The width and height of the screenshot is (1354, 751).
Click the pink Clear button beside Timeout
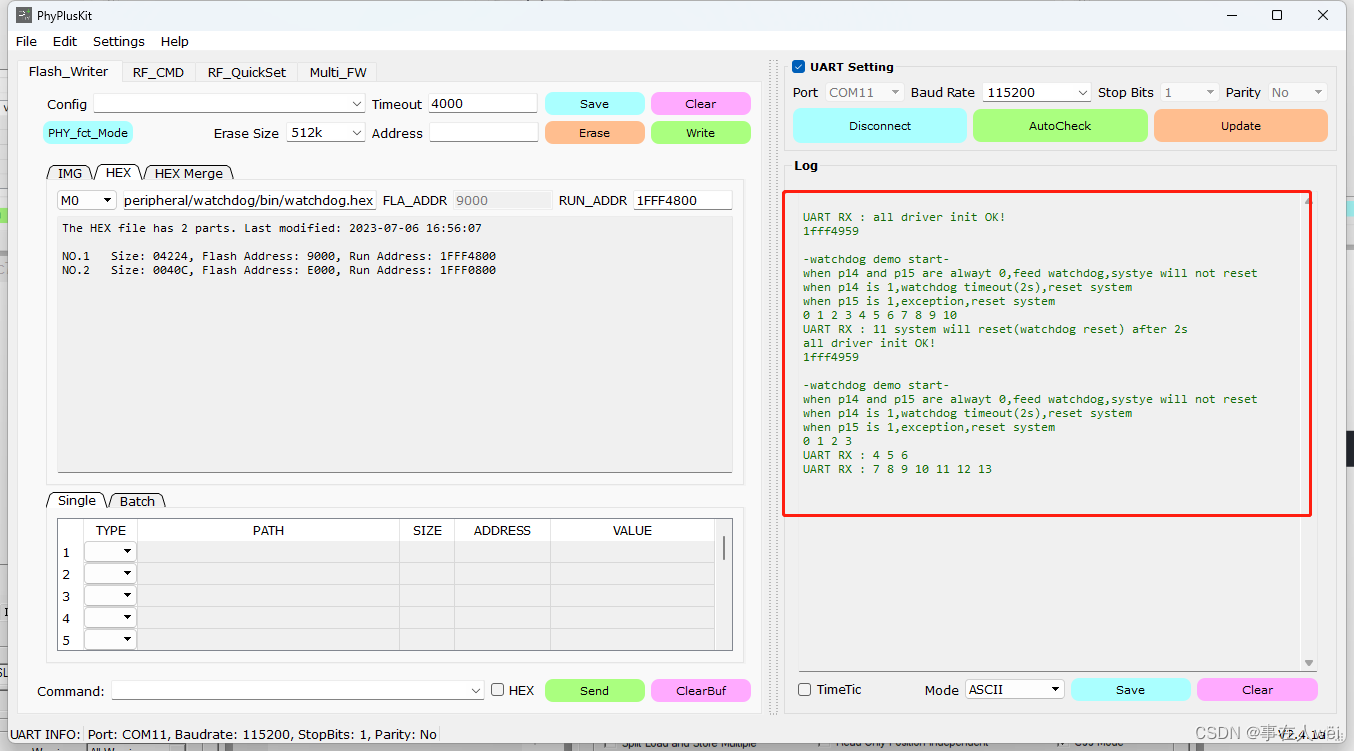point(700,104)
